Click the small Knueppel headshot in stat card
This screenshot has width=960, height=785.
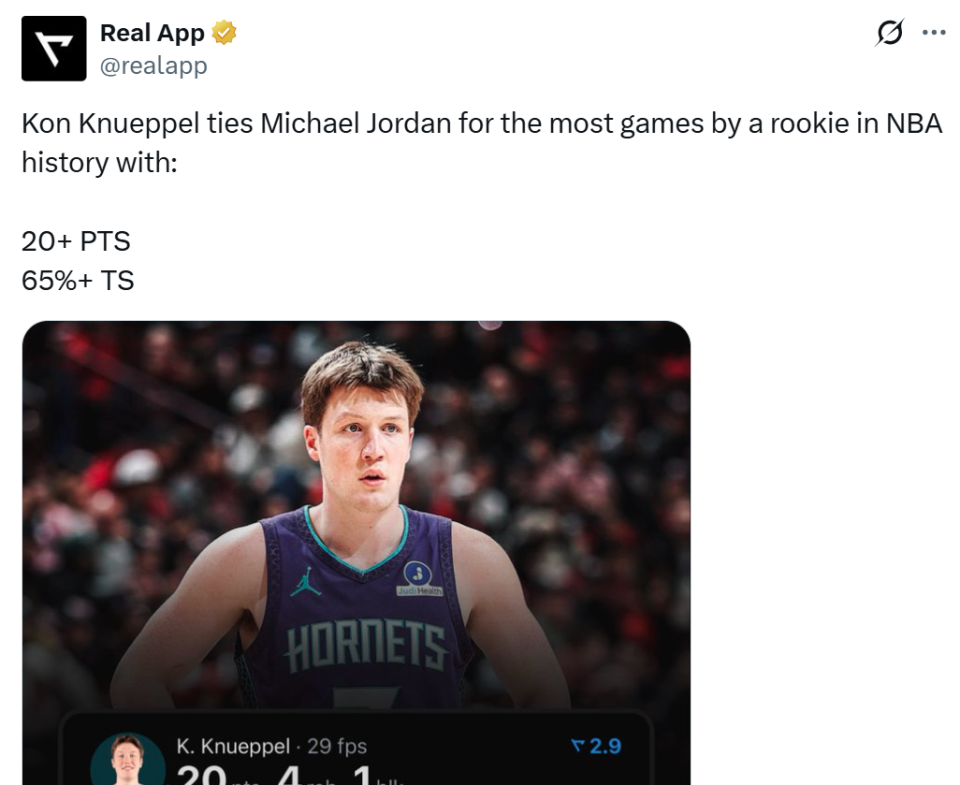[x=127, y=761]
